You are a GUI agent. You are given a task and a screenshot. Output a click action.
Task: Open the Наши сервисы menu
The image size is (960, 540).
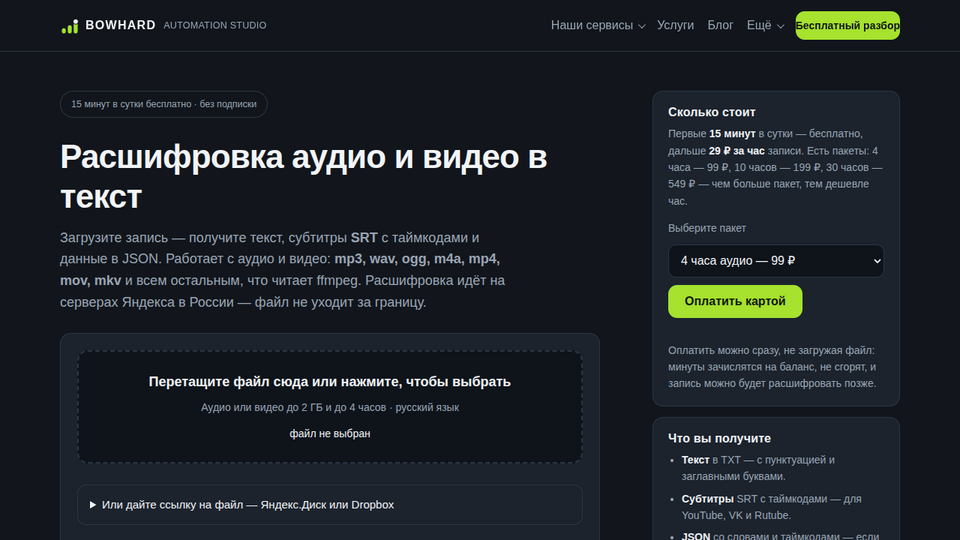tap(598, 25)
